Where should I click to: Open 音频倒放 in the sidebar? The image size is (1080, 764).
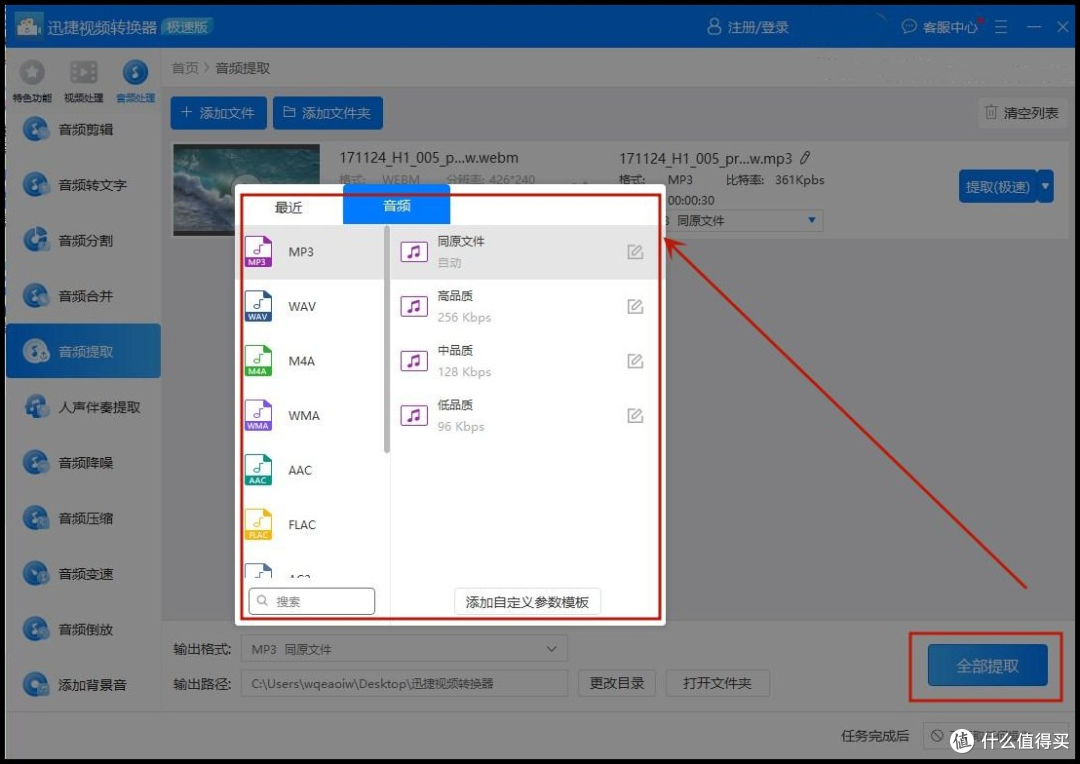coord(83,629)
